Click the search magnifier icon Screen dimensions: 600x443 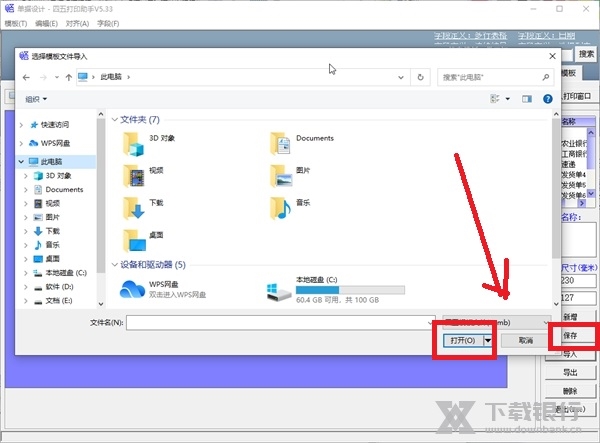[546, 77]
